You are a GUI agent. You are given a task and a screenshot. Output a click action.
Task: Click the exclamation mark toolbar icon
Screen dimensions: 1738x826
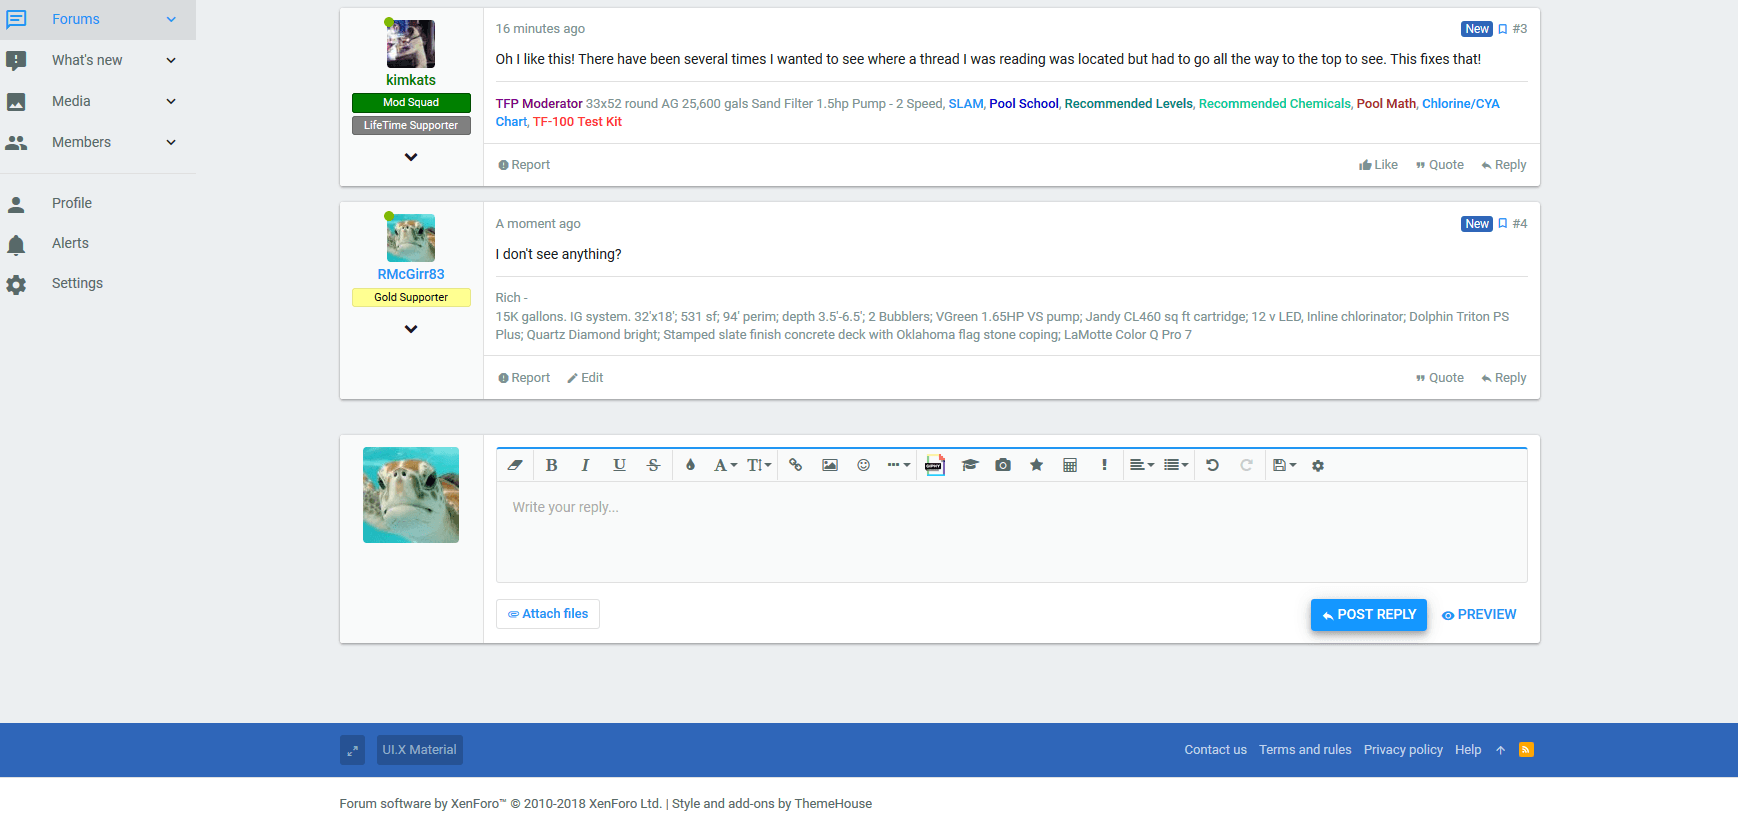[1104, 465]
